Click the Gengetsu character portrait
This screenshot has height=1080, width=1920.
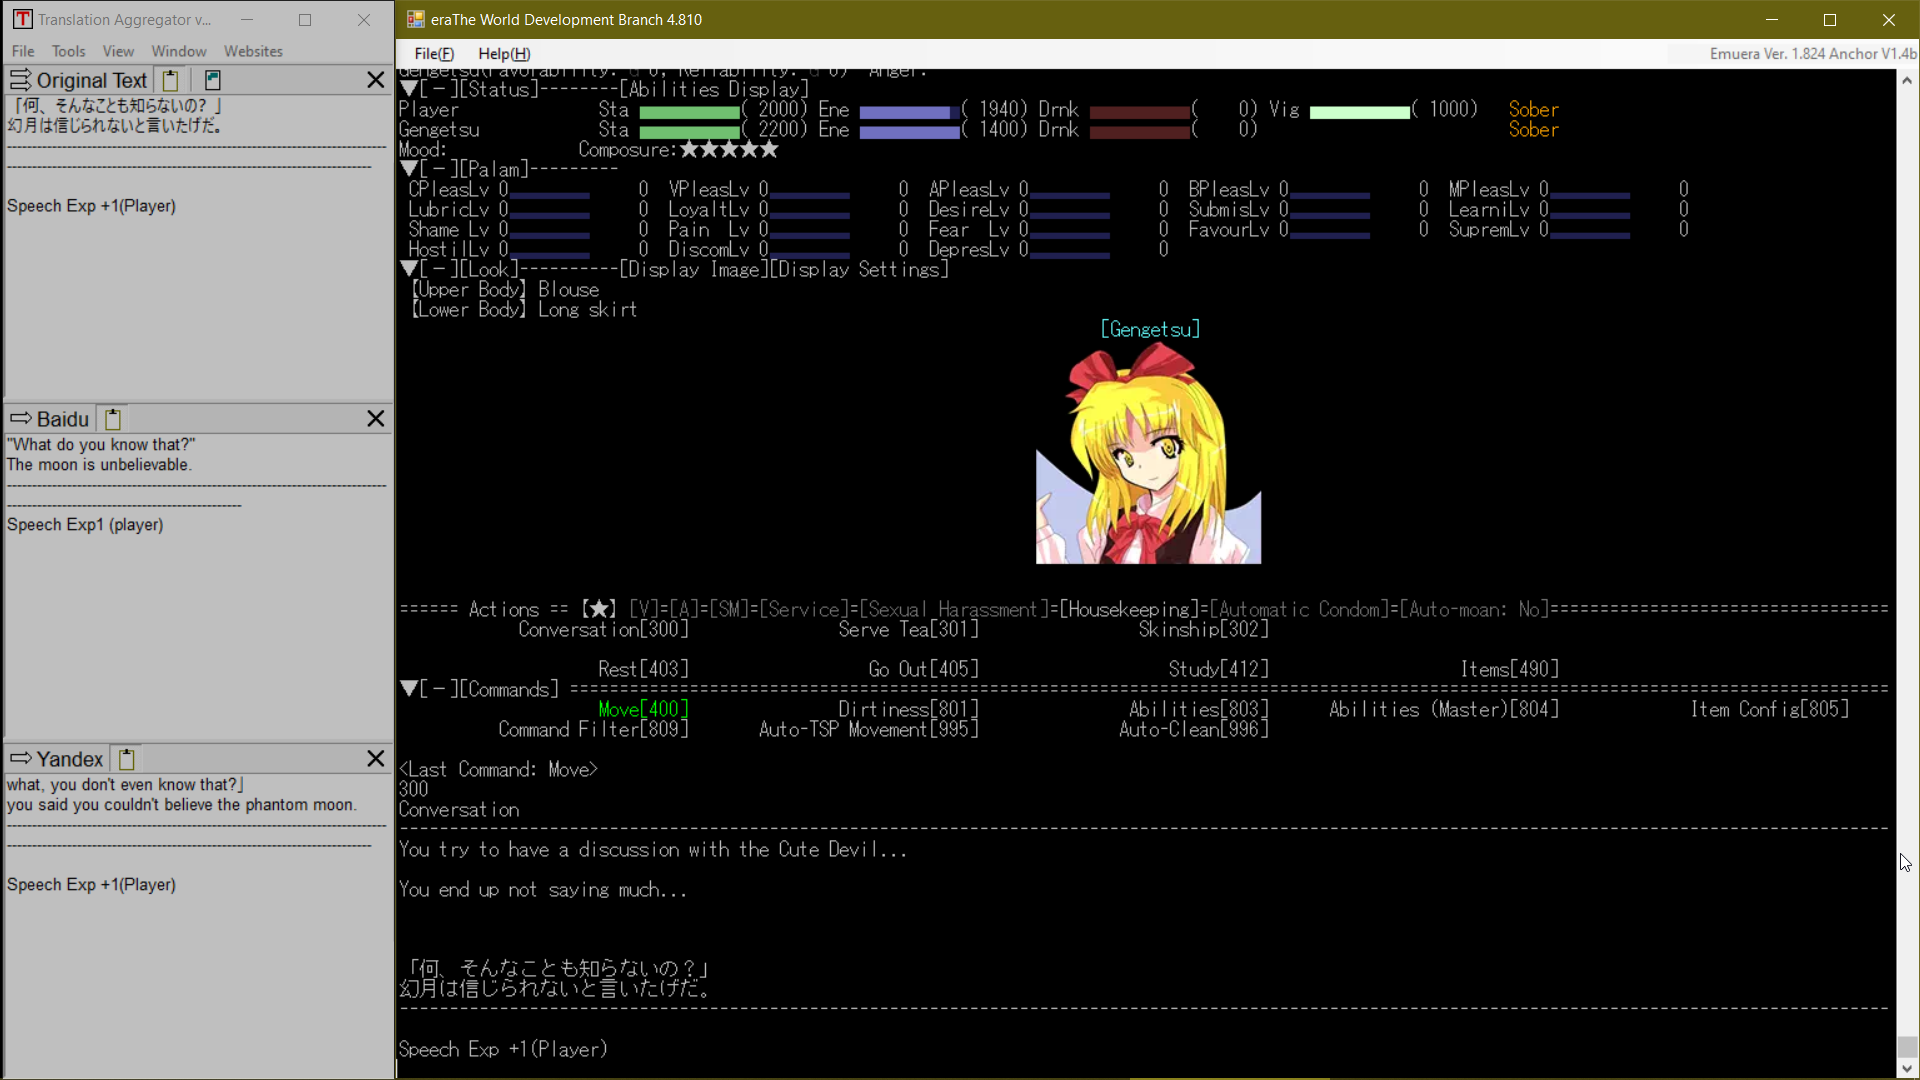coord(1148,455)
